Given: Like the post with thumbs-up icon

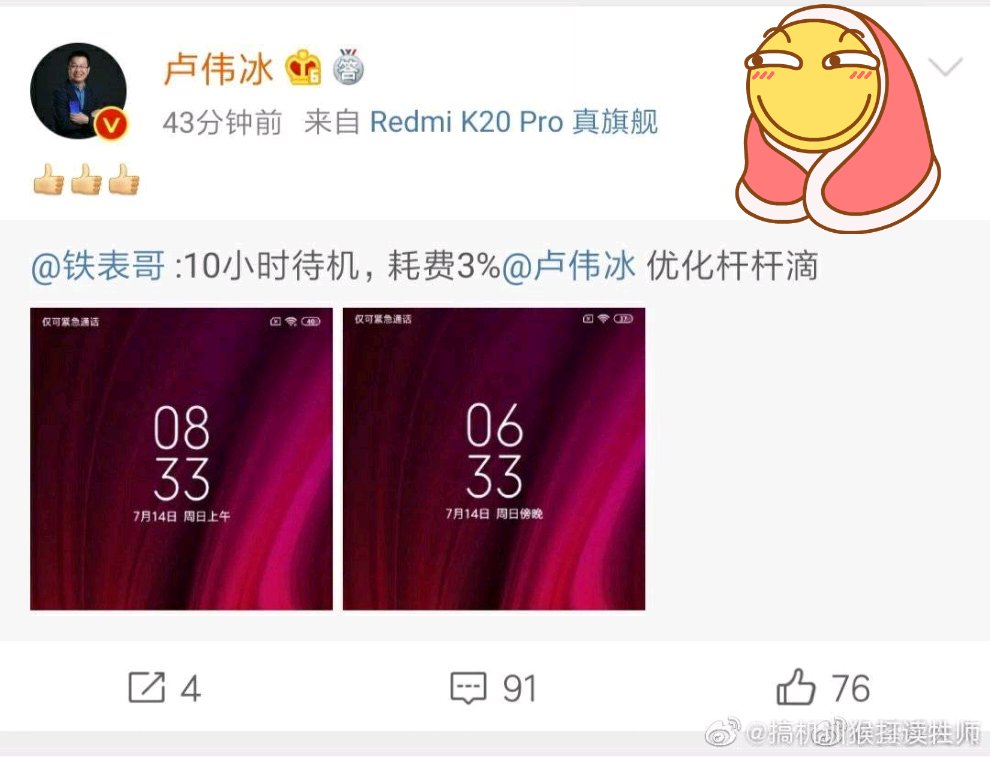Looking at the screenshot, I should pyautogui.click(x=796, y=686).
